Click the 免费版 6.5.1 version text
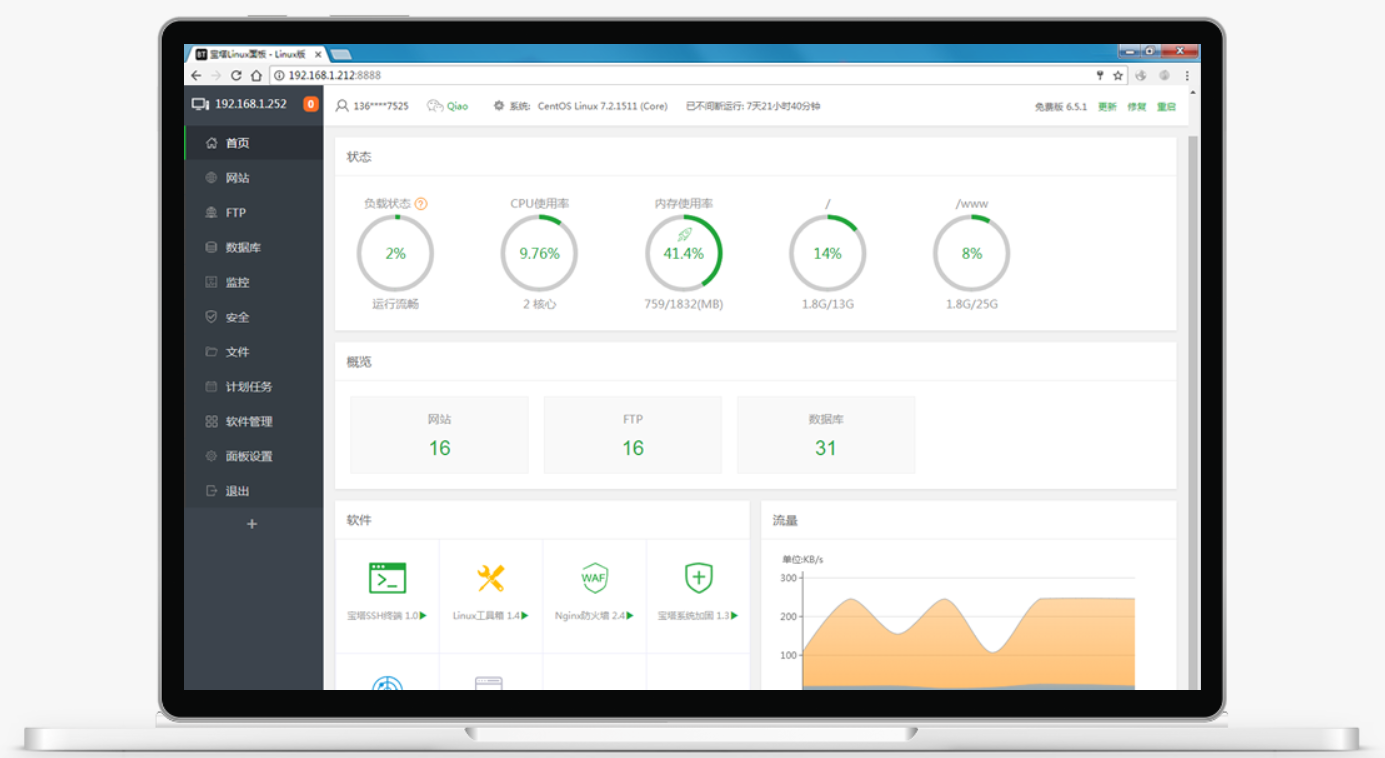Screen dimensions: 1385x758 pyautogui.click(x=1061, y=107)
